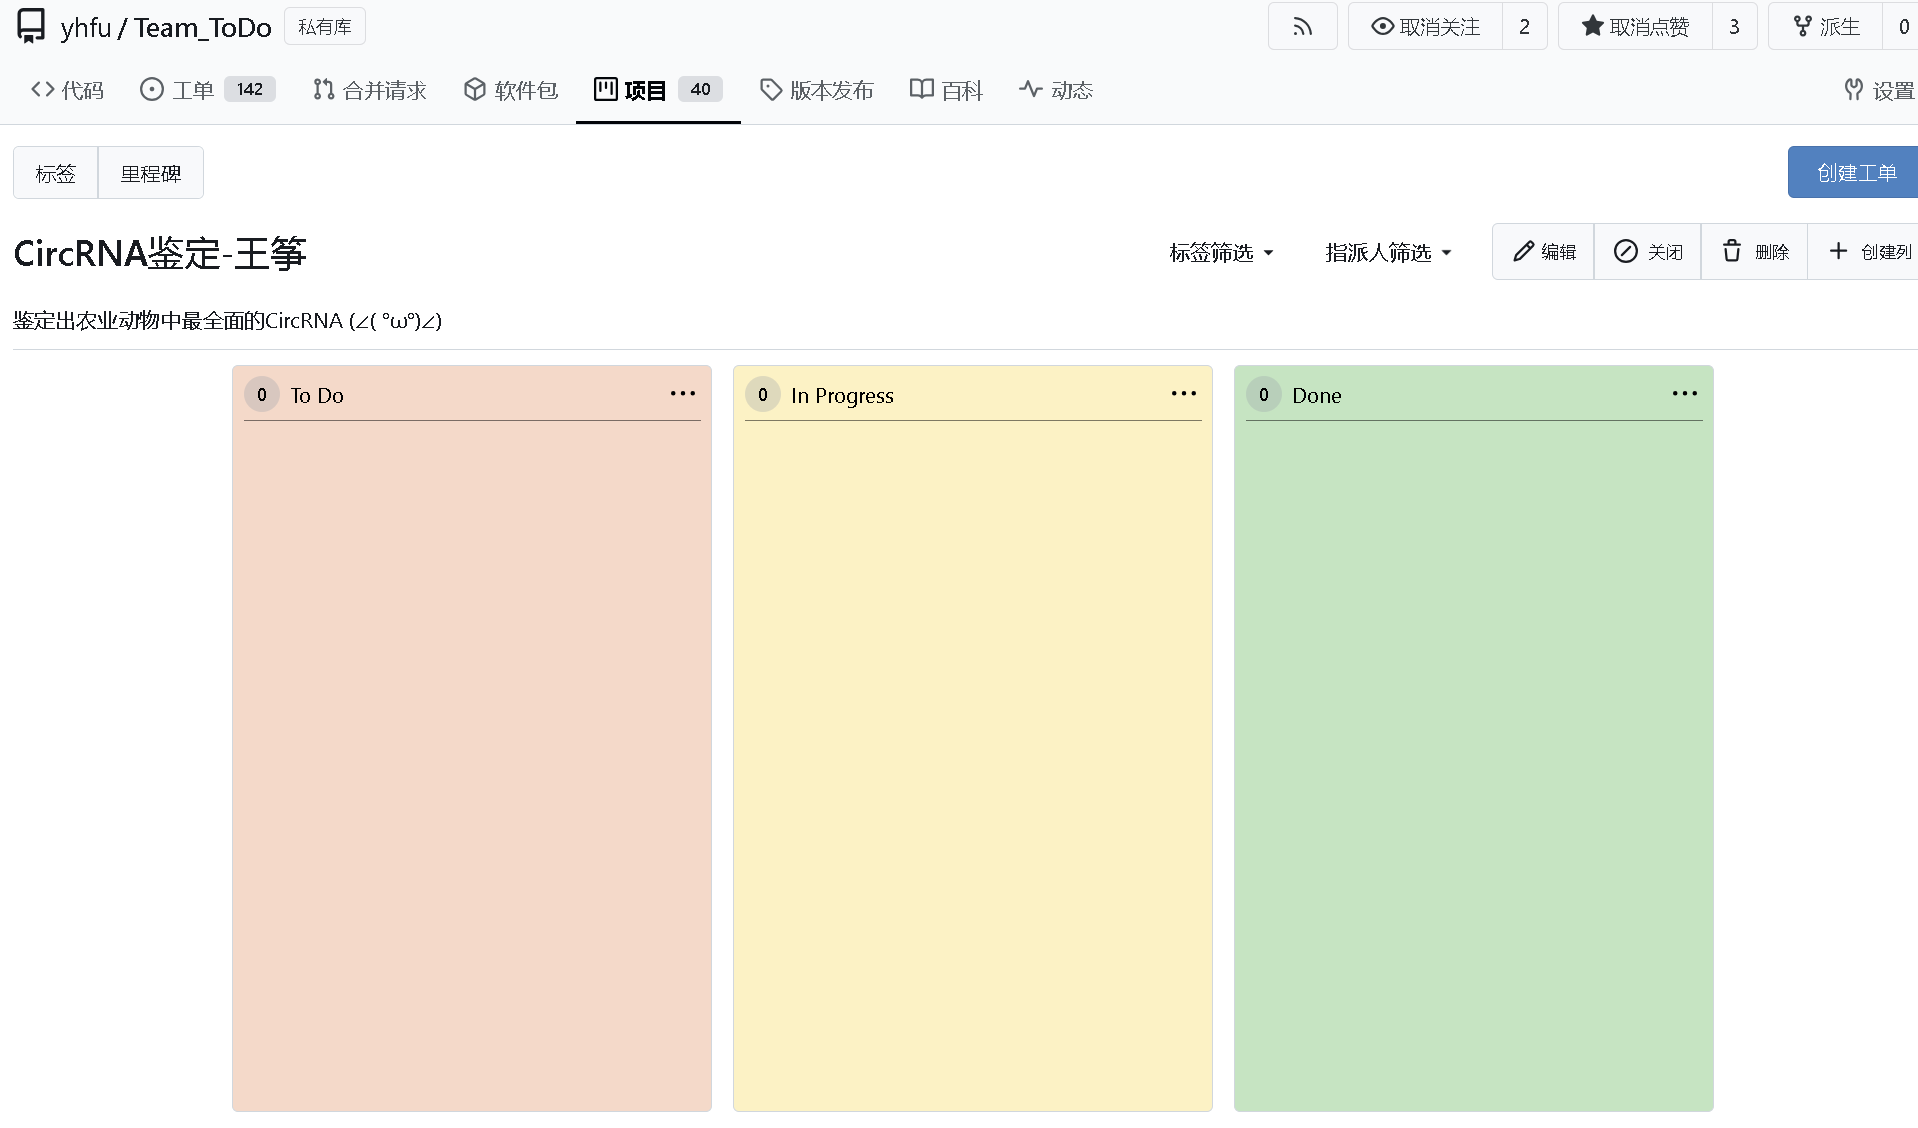The image size is (1918, 1128).
Task: Click the 派生 fork button
Action: (1826, 27)
